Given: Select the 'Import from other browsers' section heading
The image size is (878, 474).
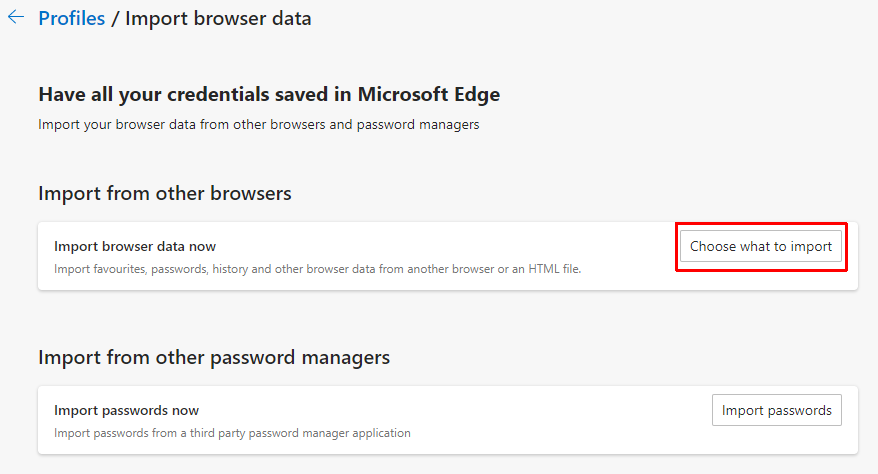Looking at the screenshot, I should click(x=164, y=193).
